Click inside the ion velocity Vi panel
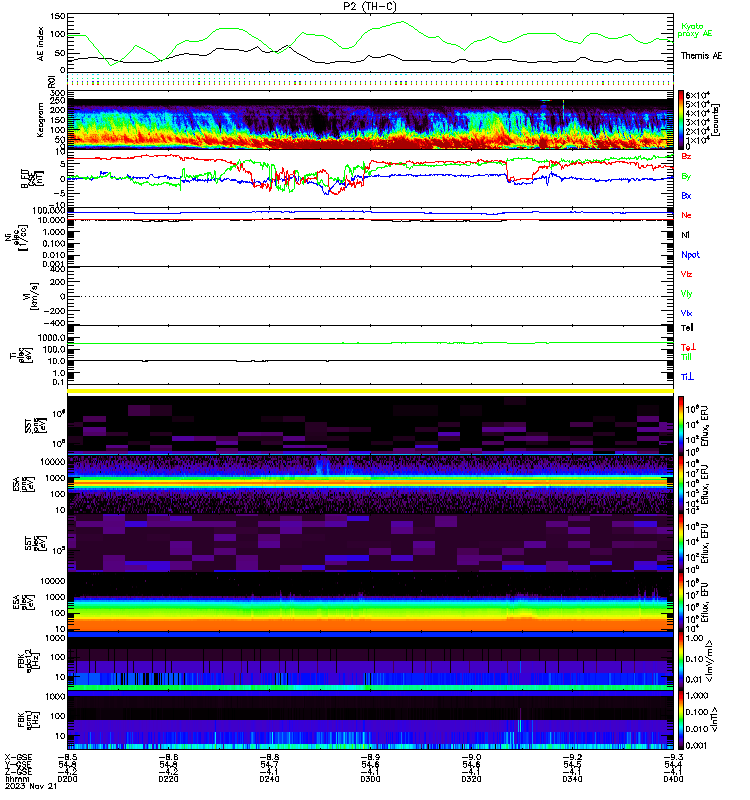The width and height of the screenshot is (750, 800). pyautogui.click(x=370, y=296)
